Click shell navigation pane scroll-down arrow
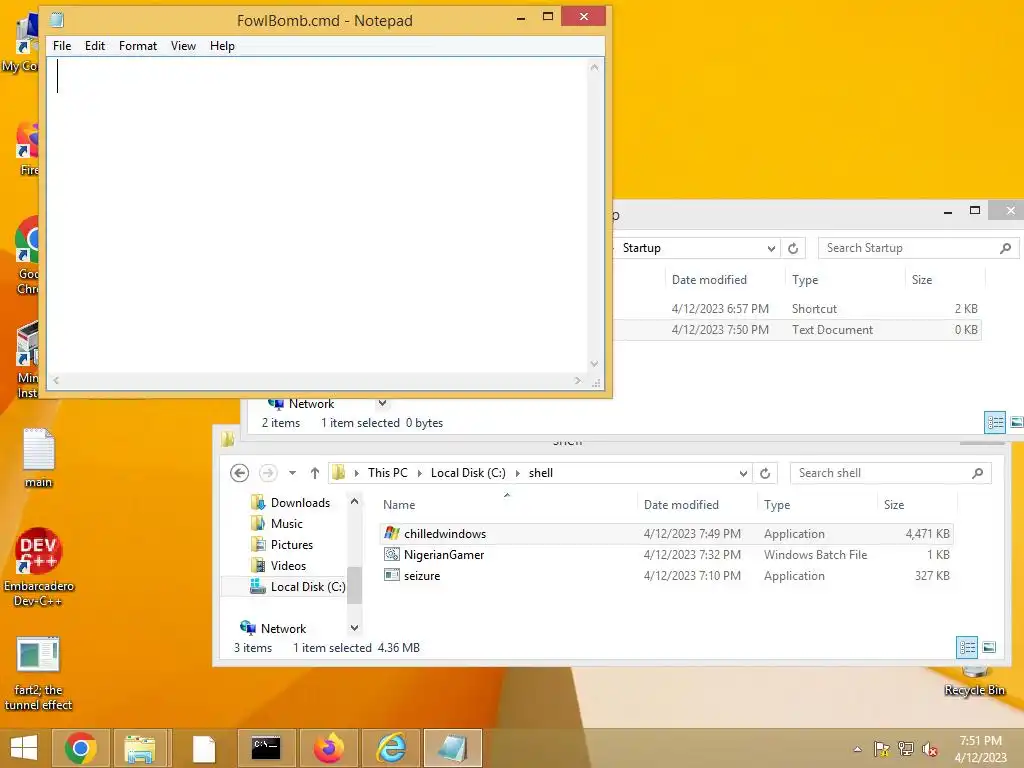Viewport: 1024px width, 768px height. pyautogui.click(x=354, y=628)
